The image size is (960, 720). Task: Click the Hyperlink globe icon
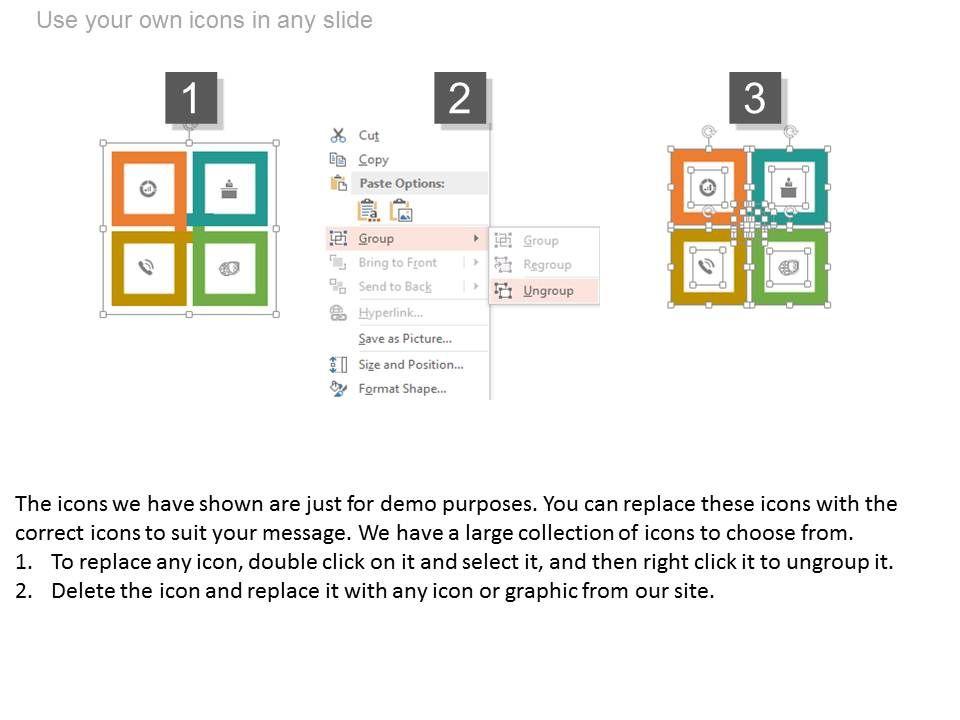tap(338, 313)
